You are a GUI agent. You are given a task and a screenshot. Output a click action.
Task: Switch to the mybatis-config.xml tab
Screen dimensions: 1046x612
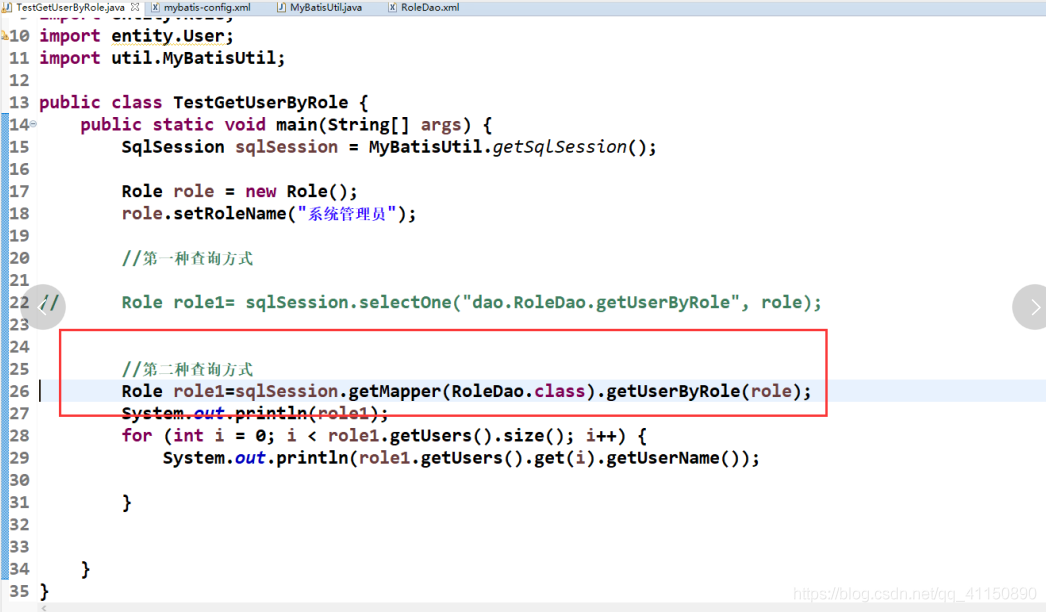(206, 7)
